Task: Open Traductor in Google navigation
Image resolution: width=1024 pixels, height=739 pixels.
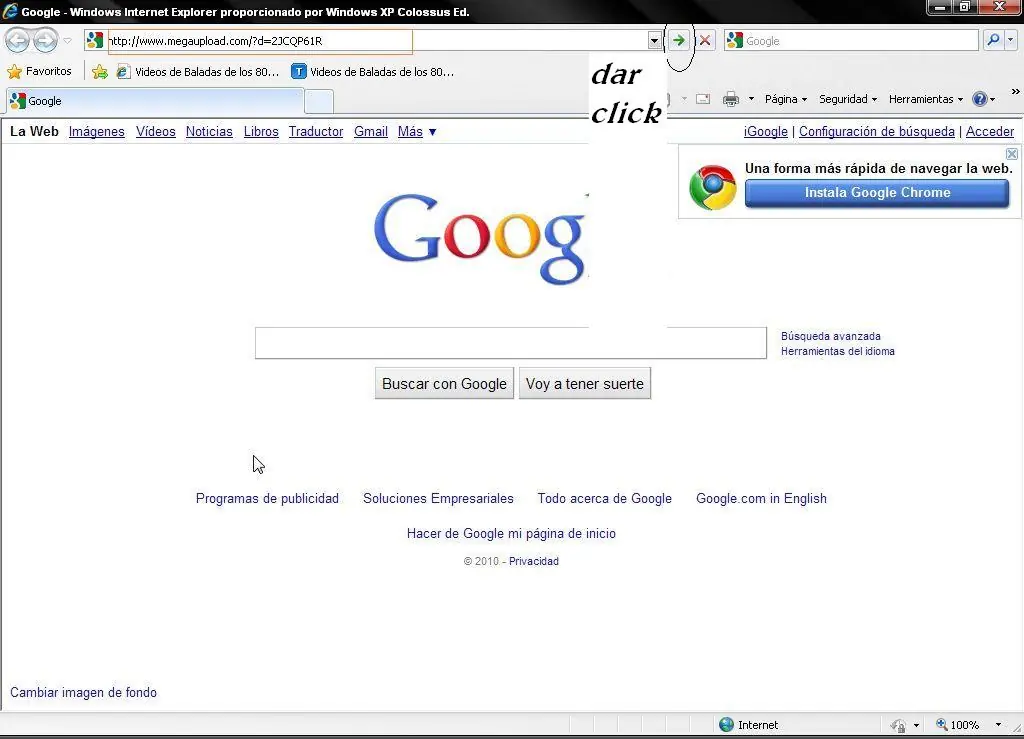Action: (316, 131)
